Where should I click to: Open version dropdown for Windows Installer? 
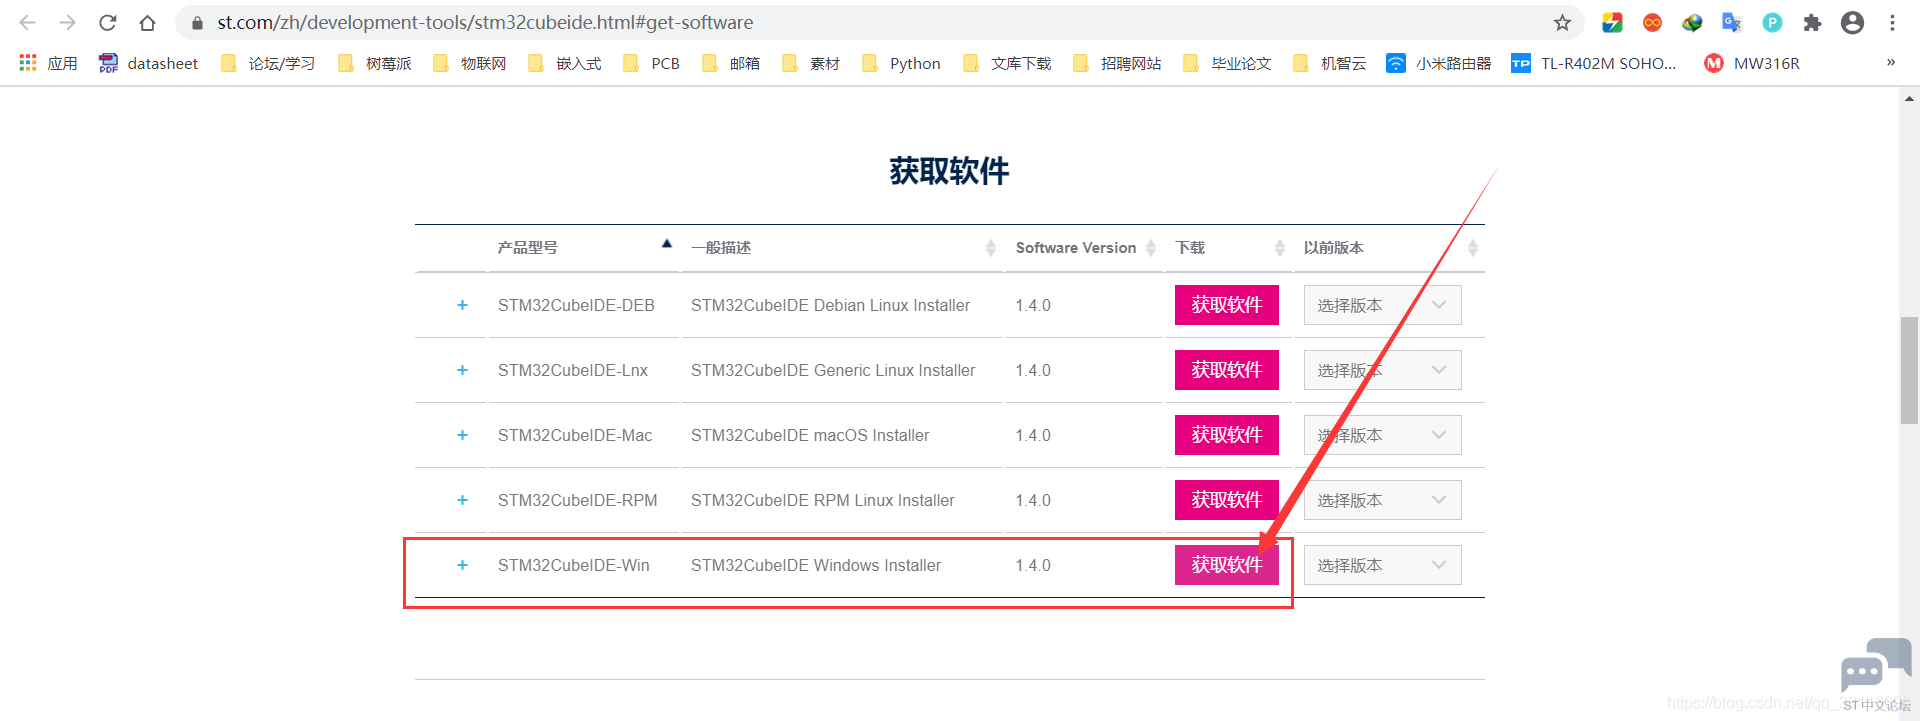pos(1382,565)
